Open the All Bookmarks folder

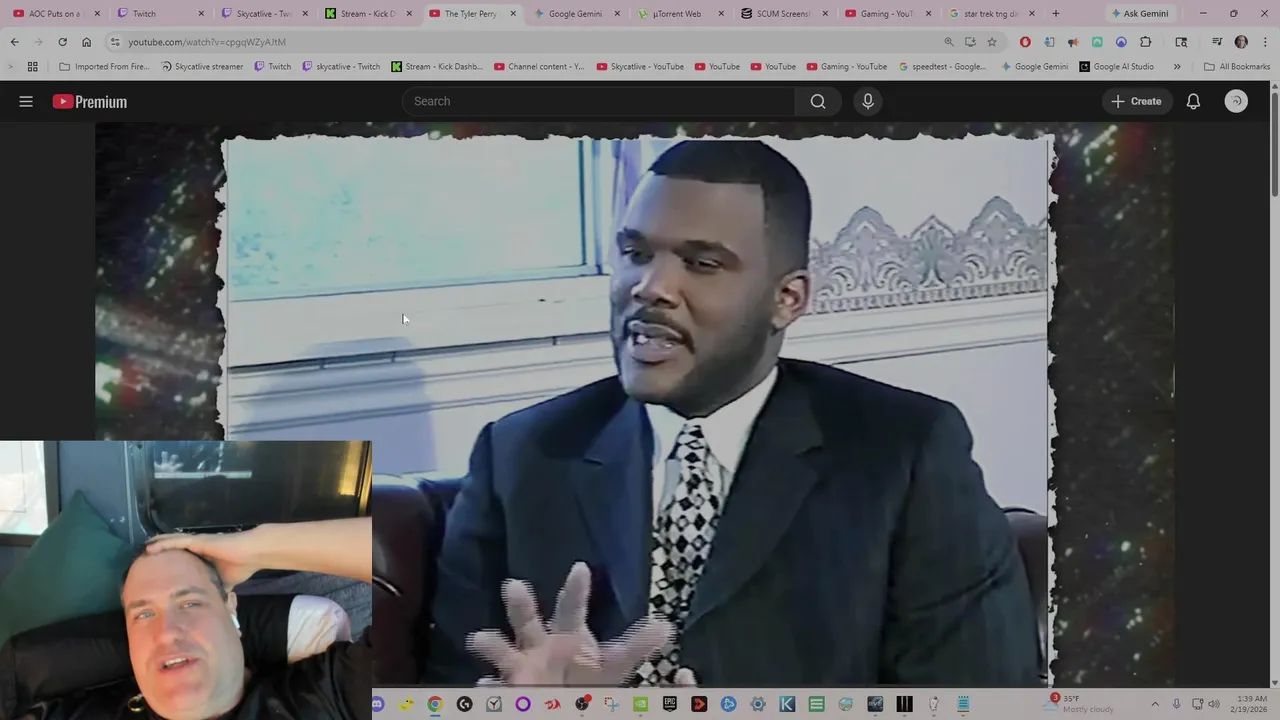[1237, 67]
